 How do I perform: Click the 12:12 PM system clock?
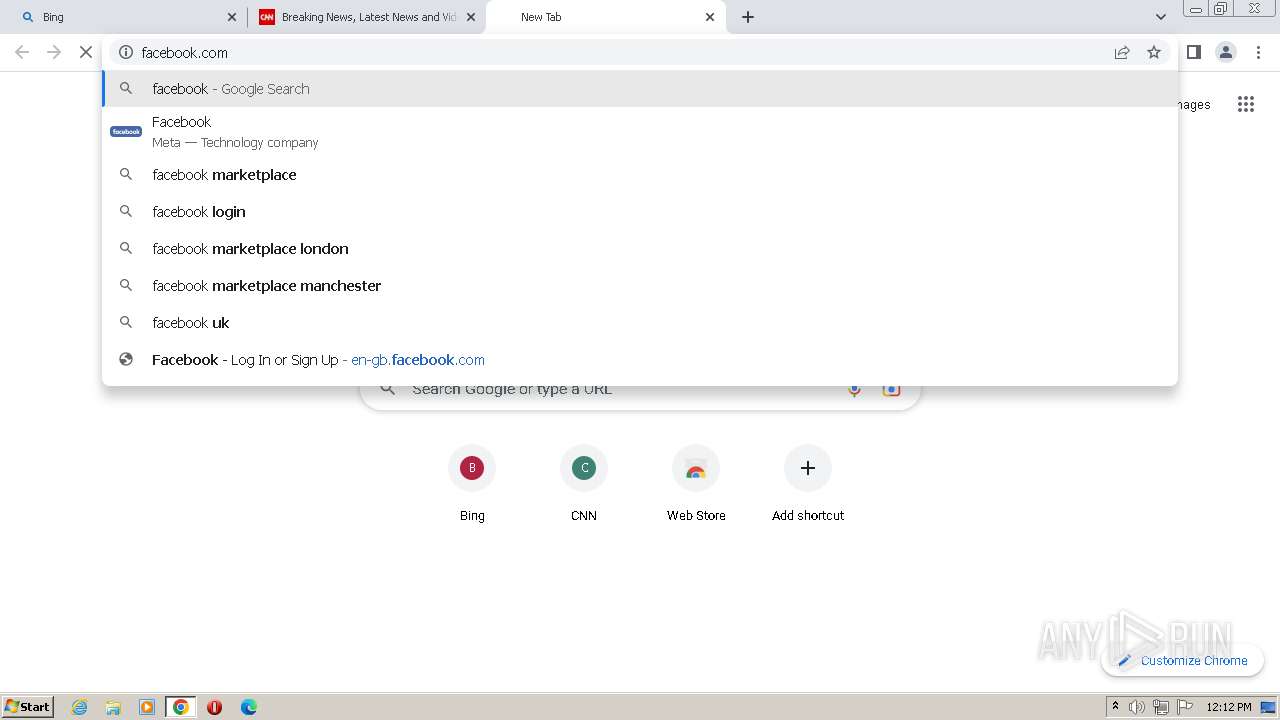pyautogui.click(x=1229, y=707)
